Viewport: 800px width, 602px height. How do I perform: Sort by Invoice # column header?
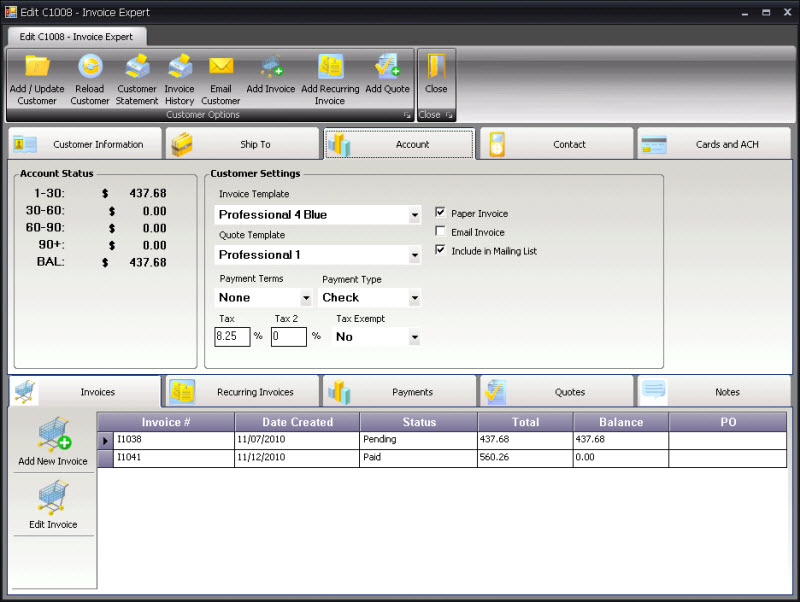166,422
